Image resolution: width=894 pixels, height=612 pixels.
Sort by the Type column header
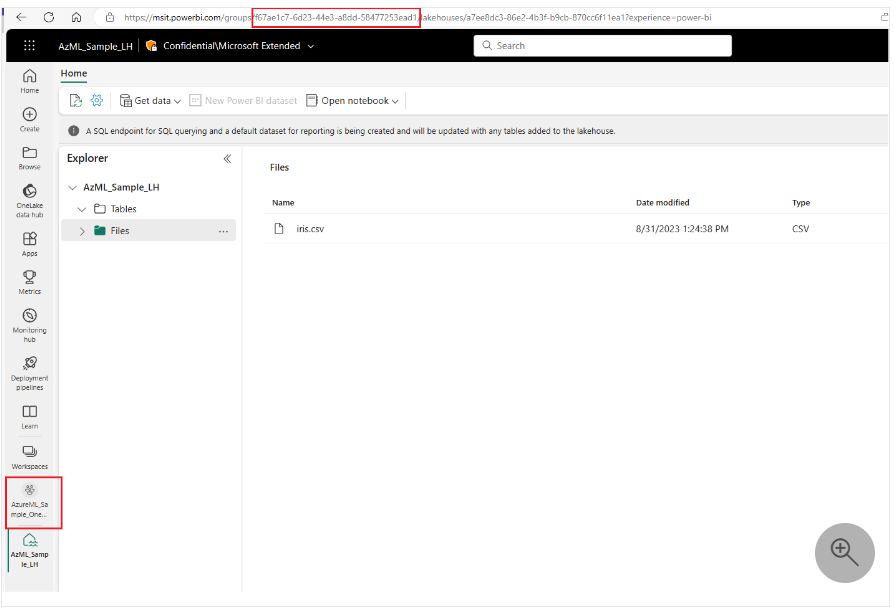click(x=801, y=203)
